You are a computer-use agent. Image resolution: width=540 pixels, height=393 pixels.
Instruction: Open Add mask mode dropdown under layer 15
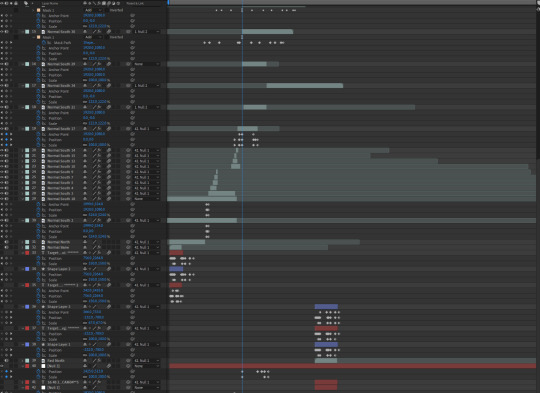(93, 37)
